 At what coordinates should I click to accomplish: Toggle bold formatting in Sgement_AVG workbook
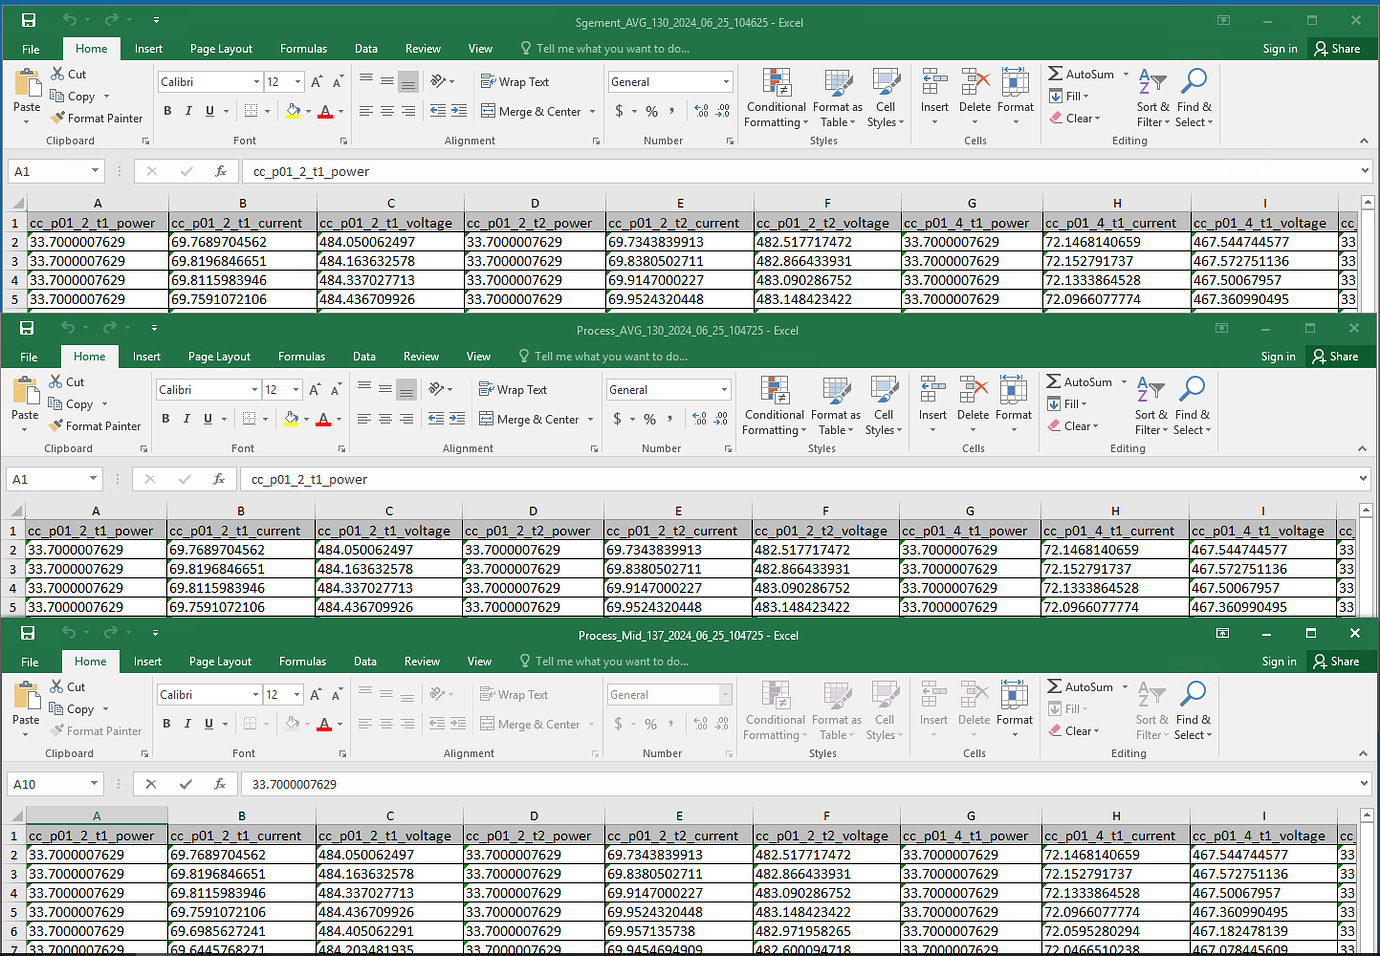pyautogui.click(x=167, y=111)
